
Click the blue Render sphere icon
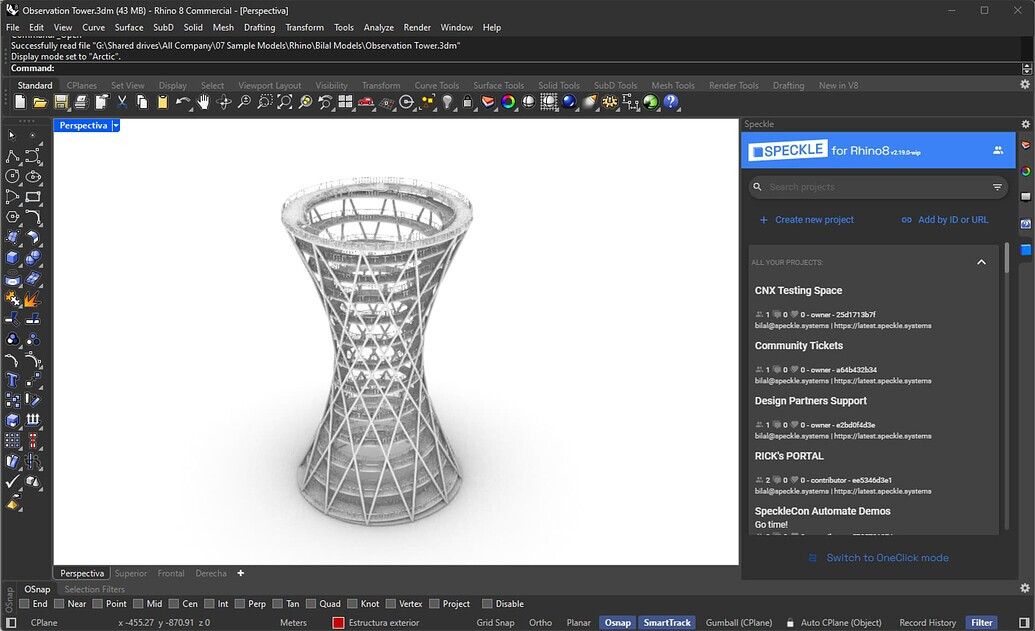click(569, 102)
